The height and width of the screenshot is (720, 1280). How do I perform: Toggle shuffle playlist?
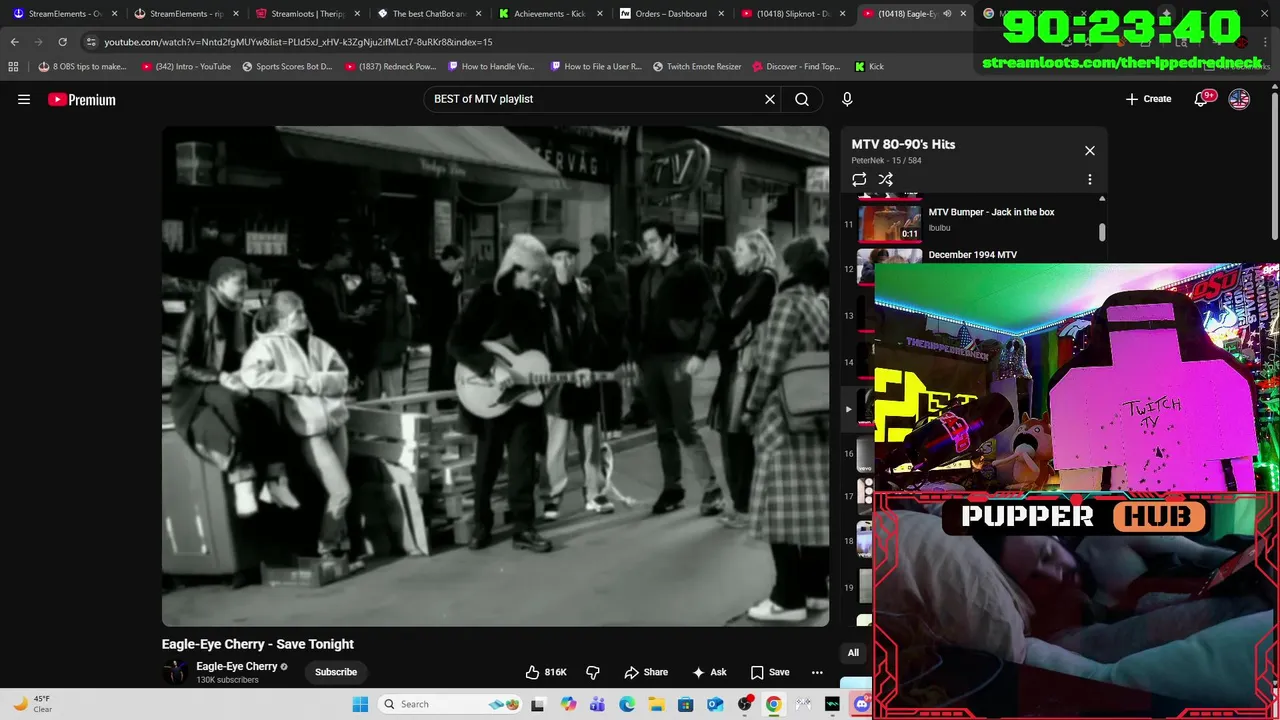tap(886, 180)
